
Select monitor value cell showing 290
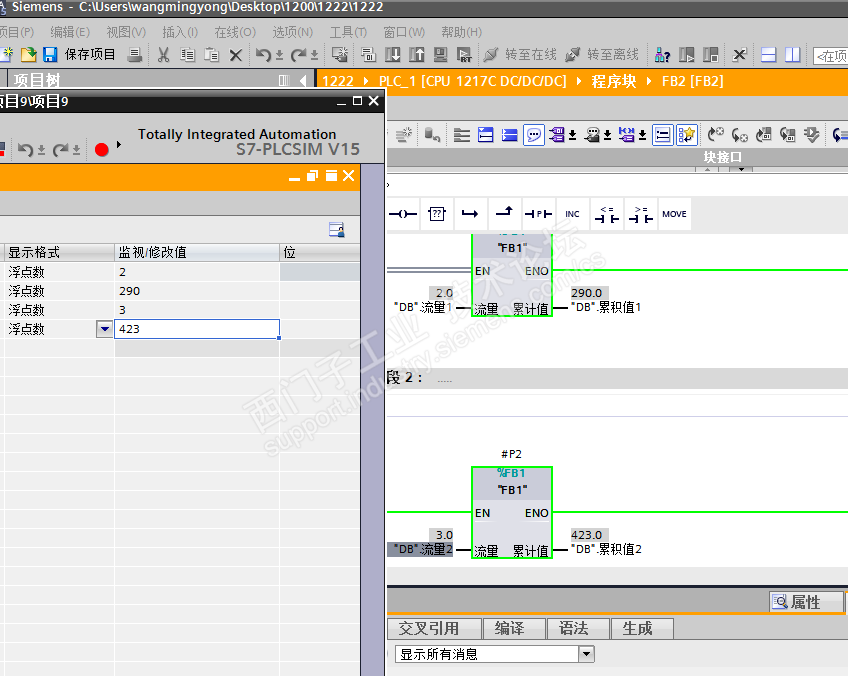pos(197,291)
